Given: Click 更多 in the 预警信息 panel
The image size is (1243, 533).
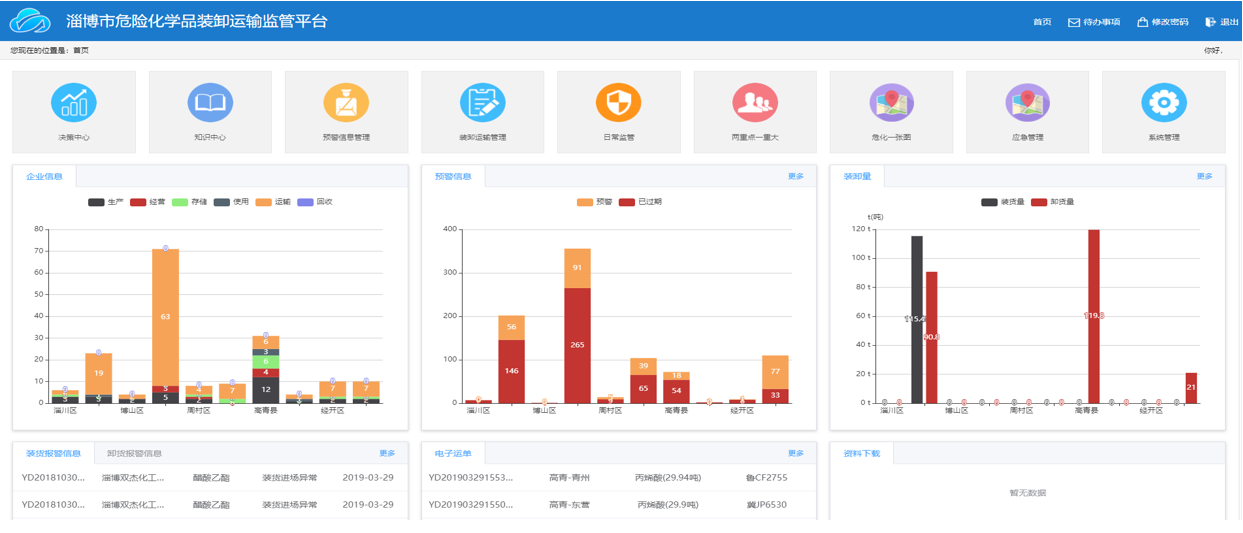Looking at the screenshot, I should coord(795,176).
